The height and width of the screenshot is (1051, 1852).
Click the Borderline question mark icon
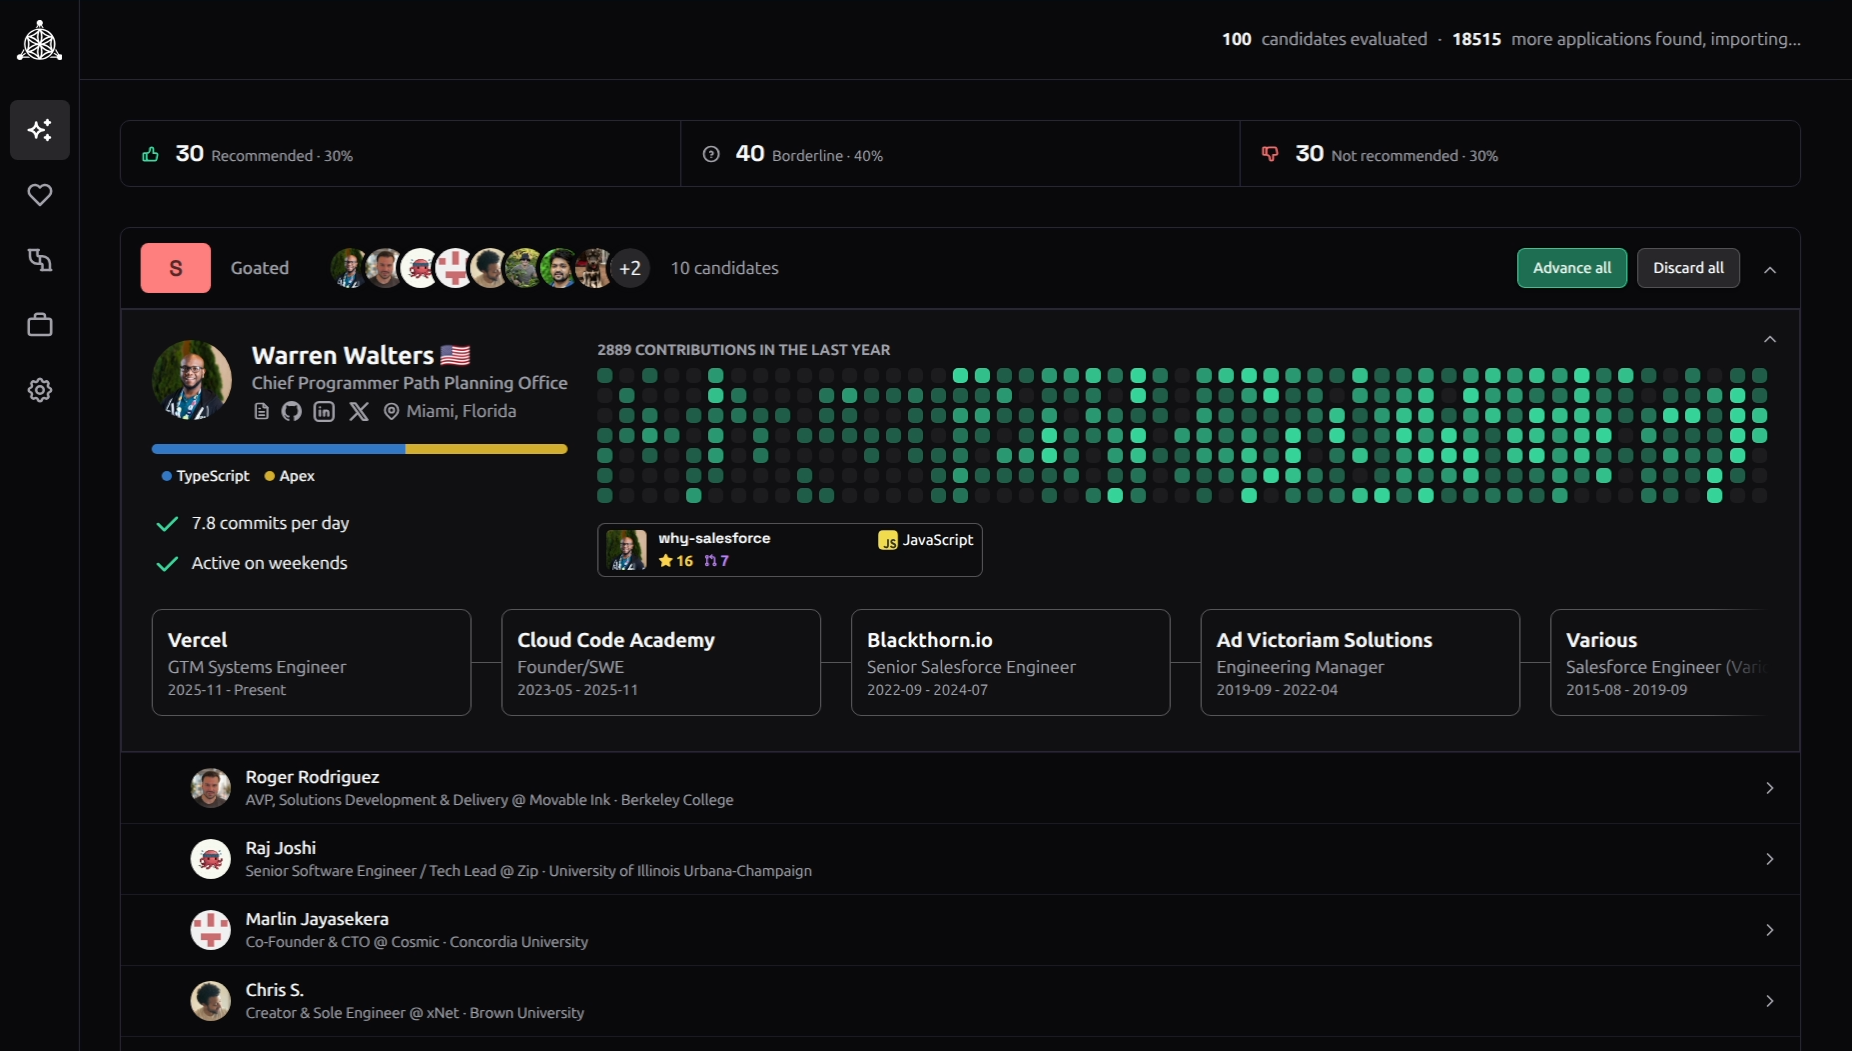pos(711,154)
